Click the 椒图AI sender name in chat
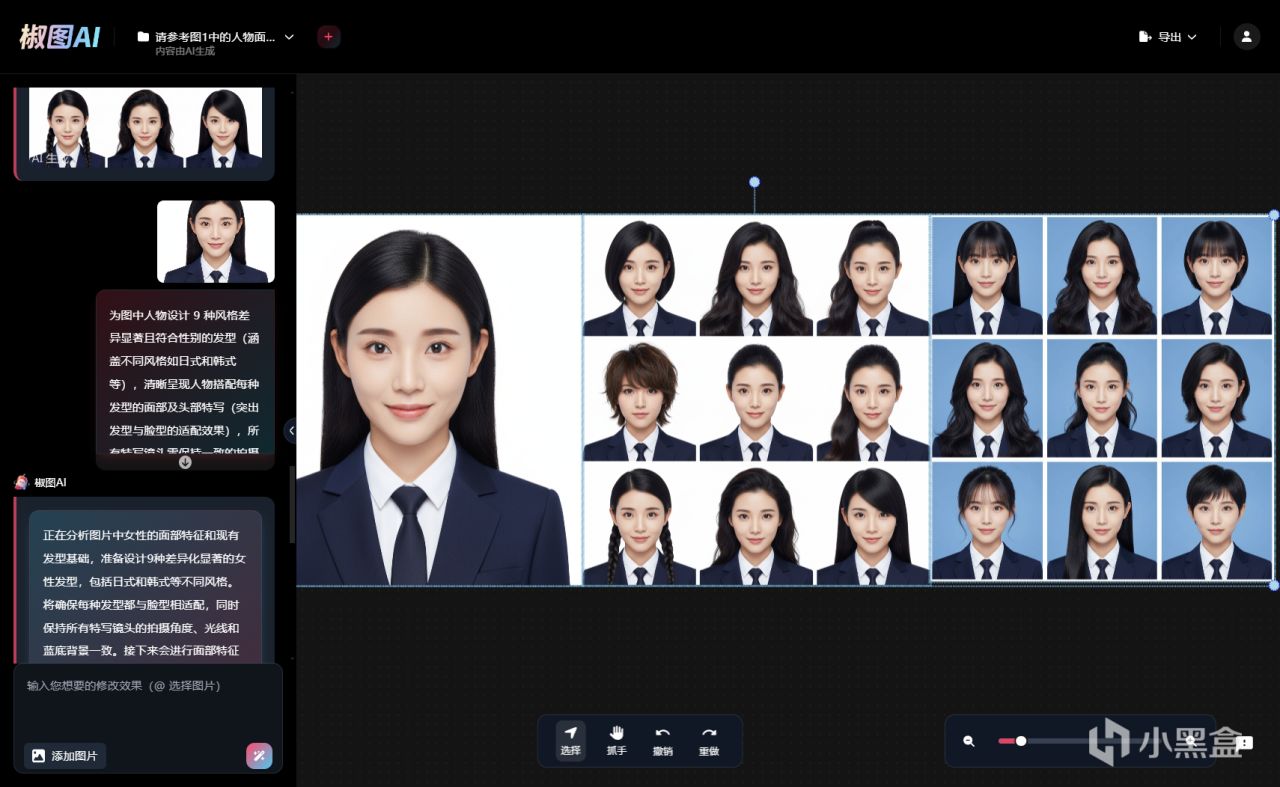This screenshot has width=1280, height=787. (x=50, y=482)
